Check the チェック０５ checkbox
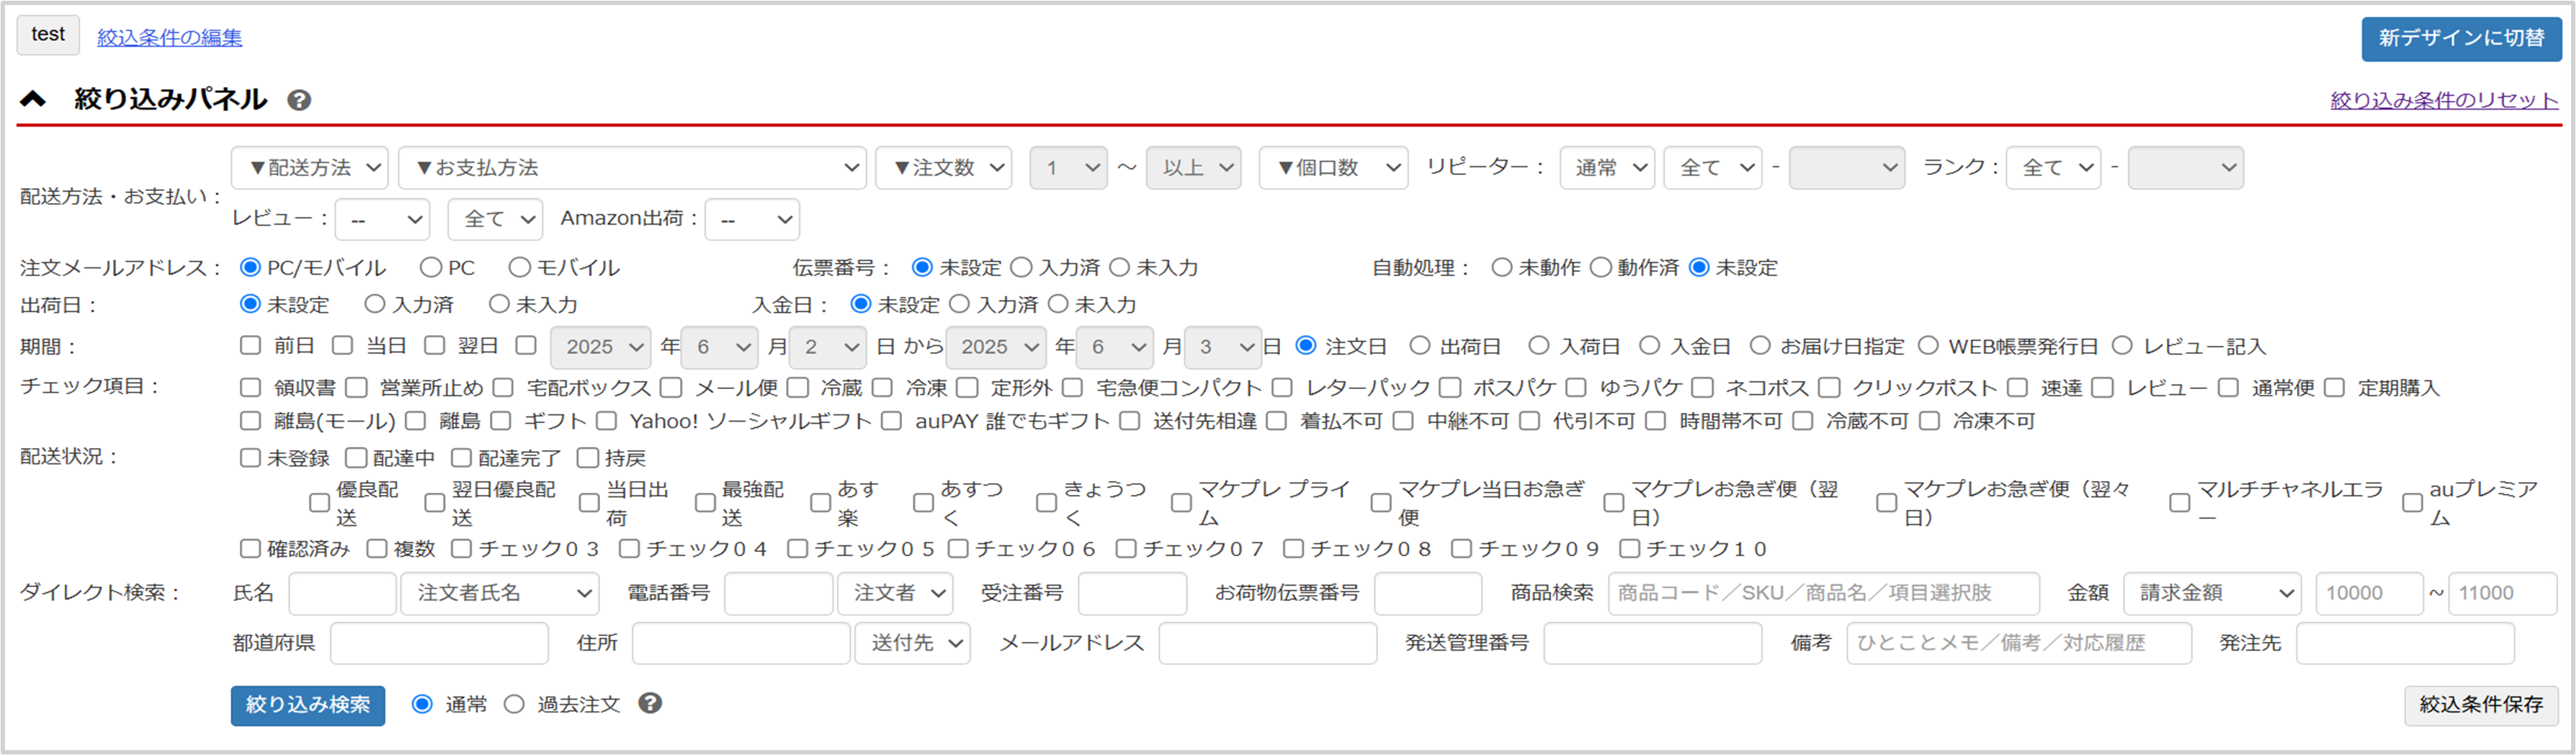Image resolution: width=2576 pixels, height=755 pixels. pos(797,549)
